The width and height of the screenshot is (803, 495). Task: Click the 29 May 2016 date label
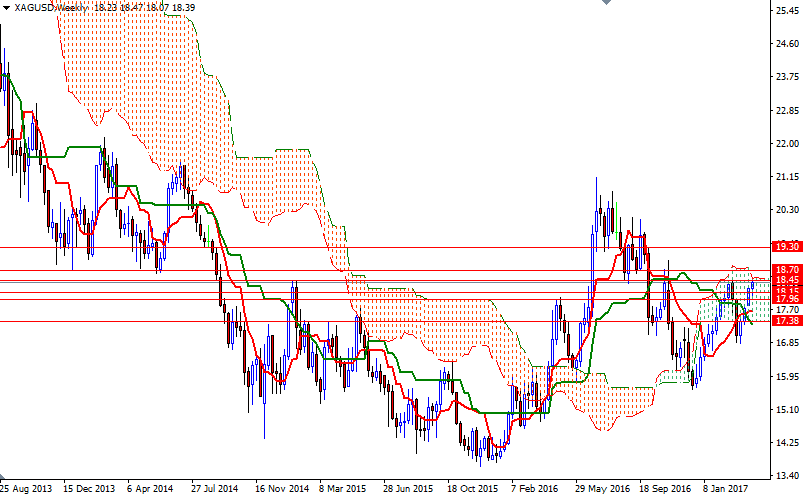[x=602, y=489]
